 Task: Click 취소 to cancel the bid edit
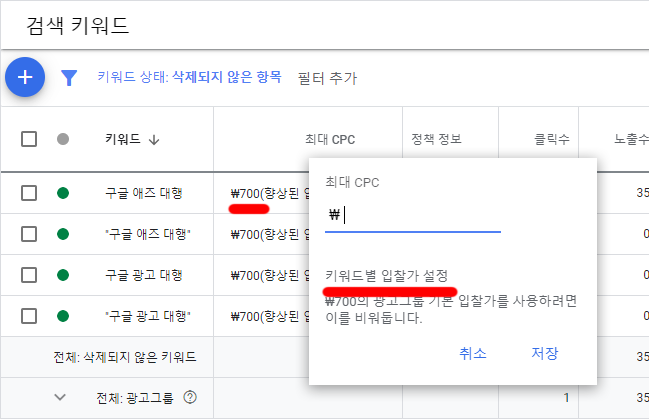click(x=473, y=353)
